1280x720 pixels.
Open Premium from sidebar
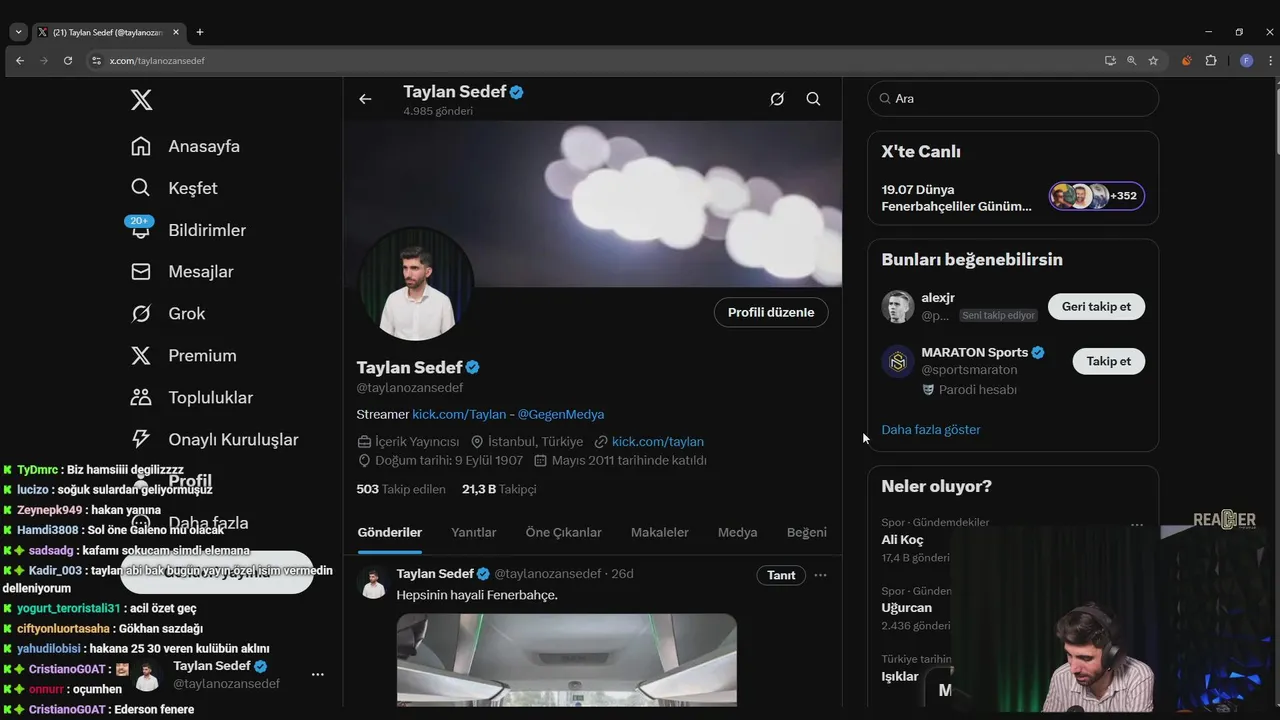(x=184, y=356)
